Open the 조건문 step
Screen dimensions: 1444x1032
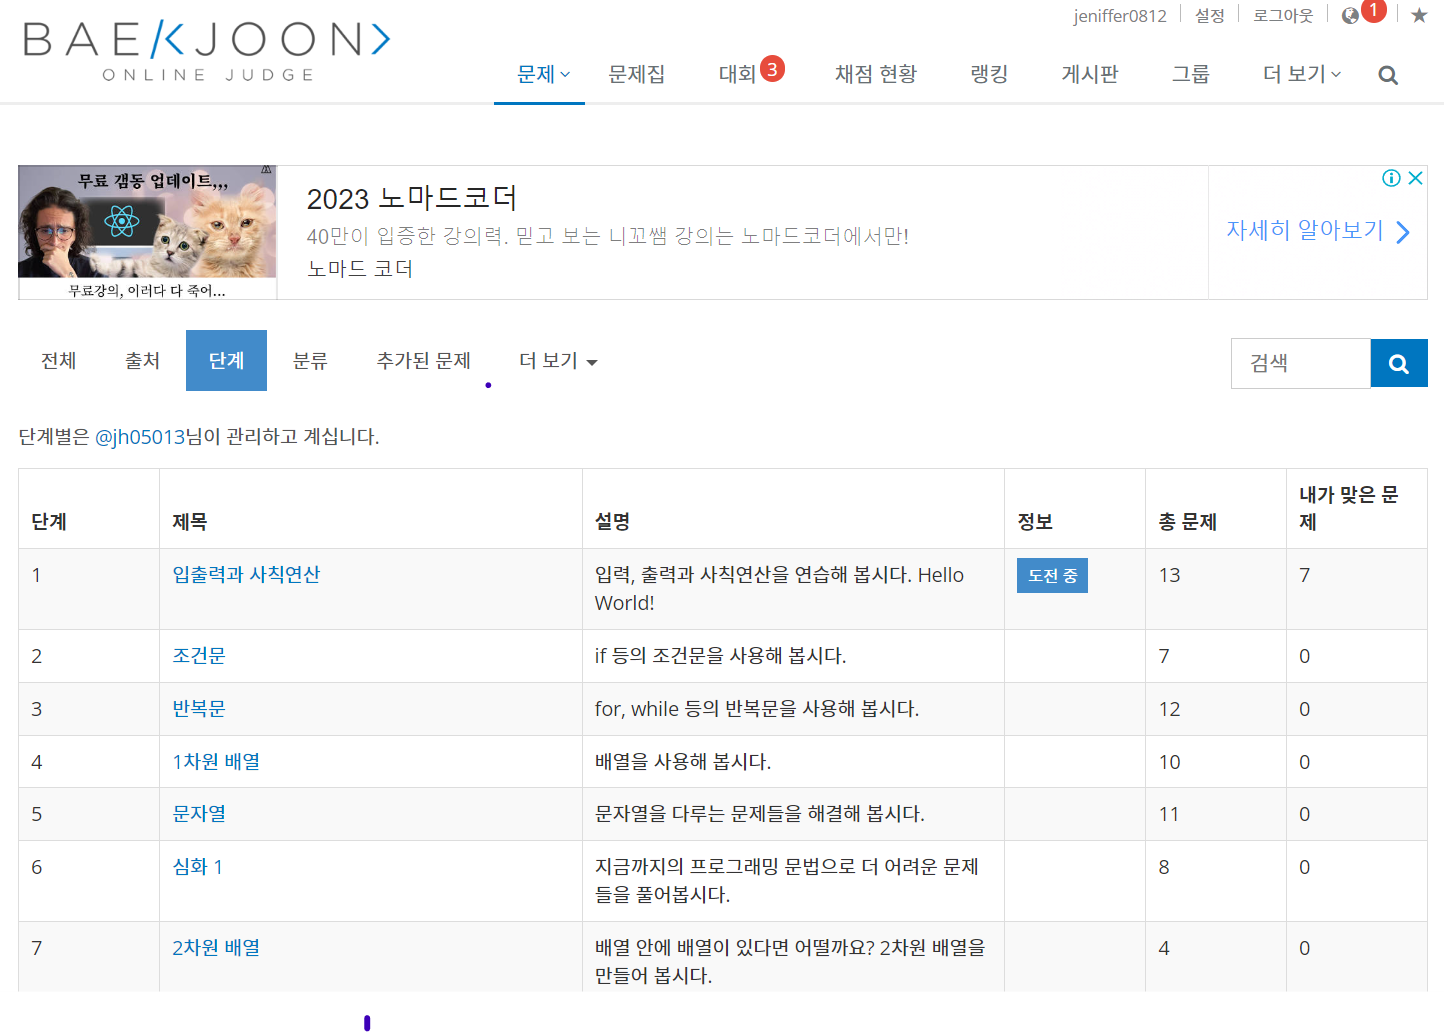point(199,656)
